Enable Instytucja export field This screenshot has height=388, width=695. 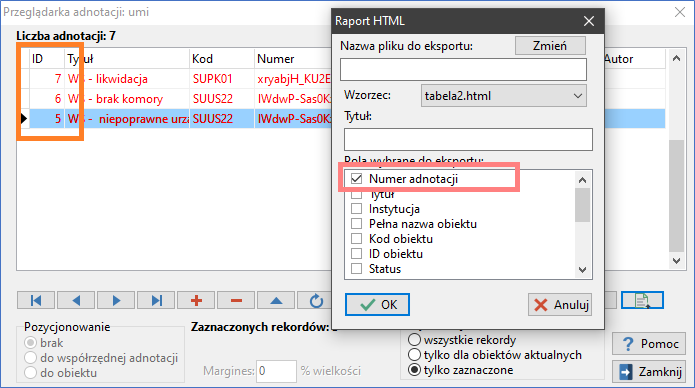coord(356,209)
